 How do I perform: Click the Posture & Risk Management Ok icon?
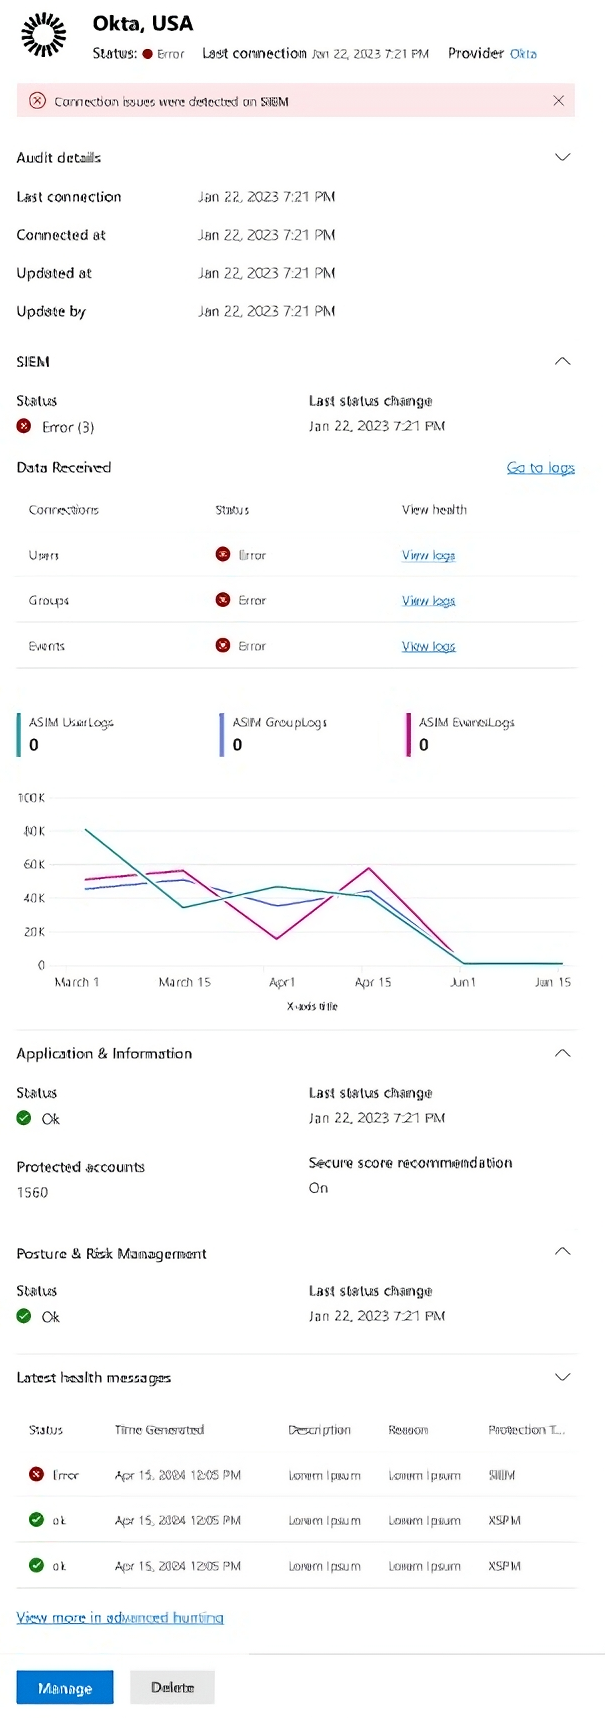pyautogui.click(x=24, y=1316)
